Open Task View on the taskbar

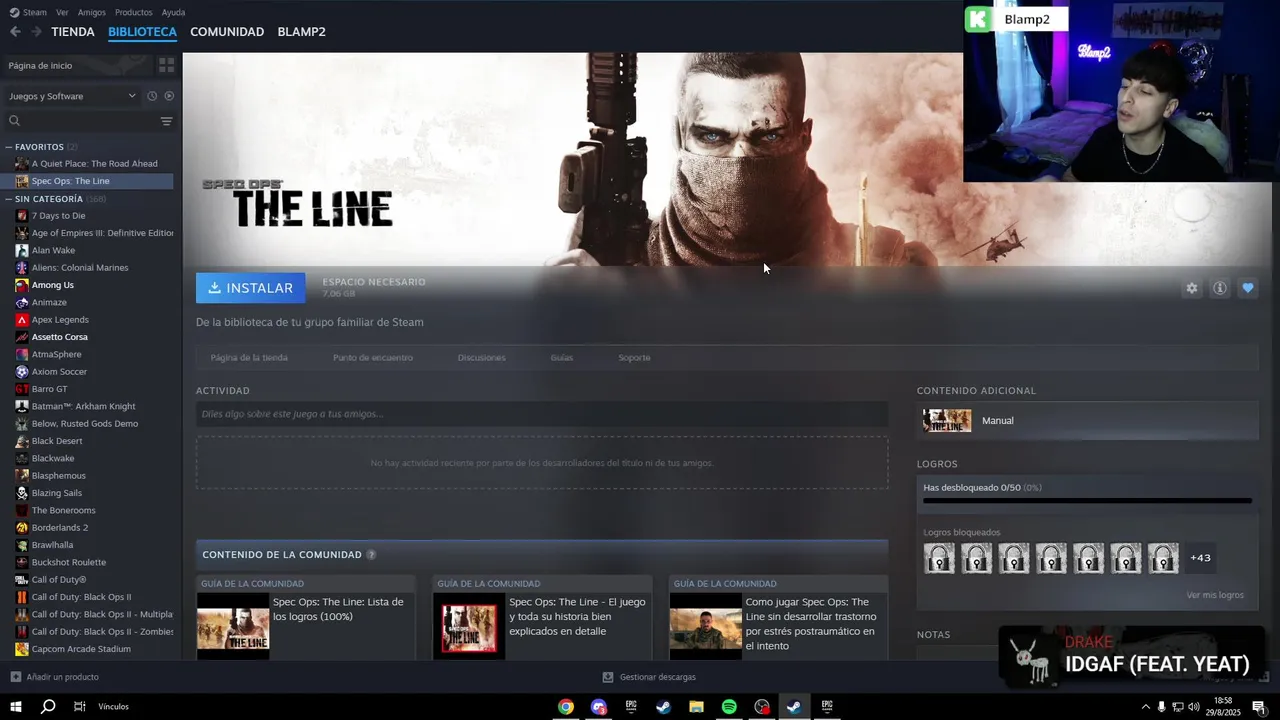coord(79,707)
